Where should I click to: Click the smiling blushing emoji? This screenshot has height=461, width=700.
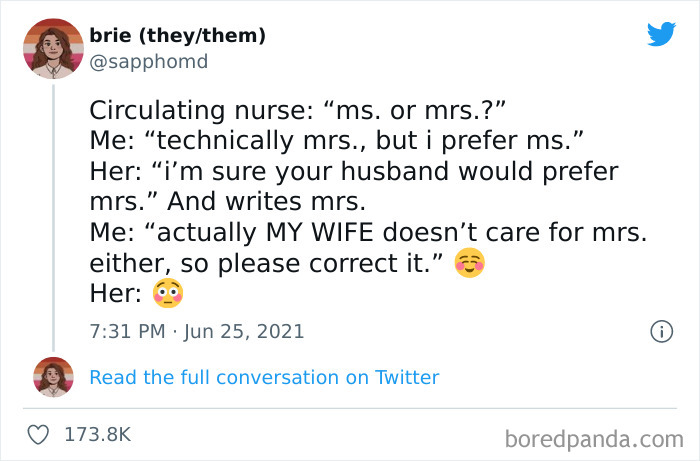click(469, 263)
